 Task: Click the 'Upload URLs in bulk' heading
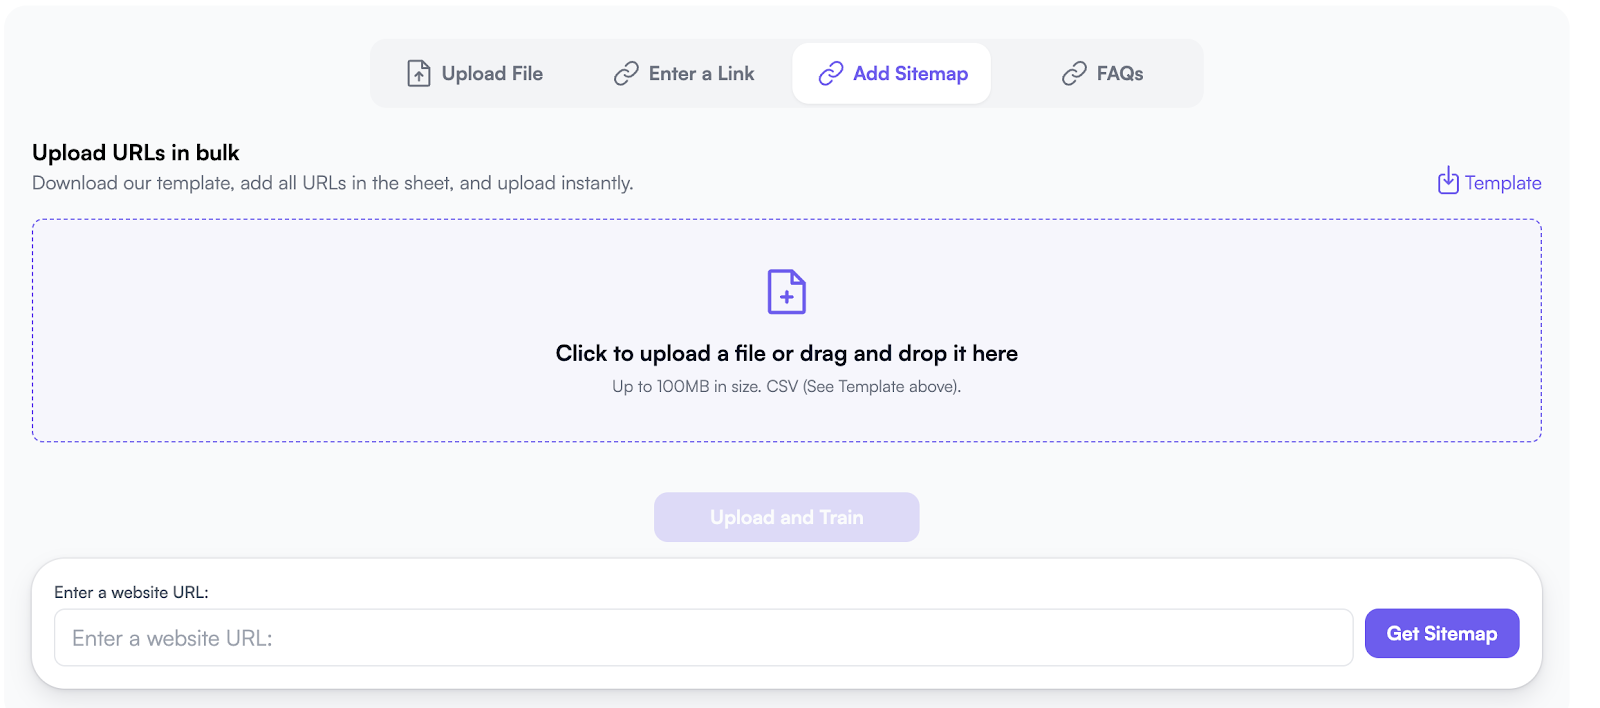136,152
